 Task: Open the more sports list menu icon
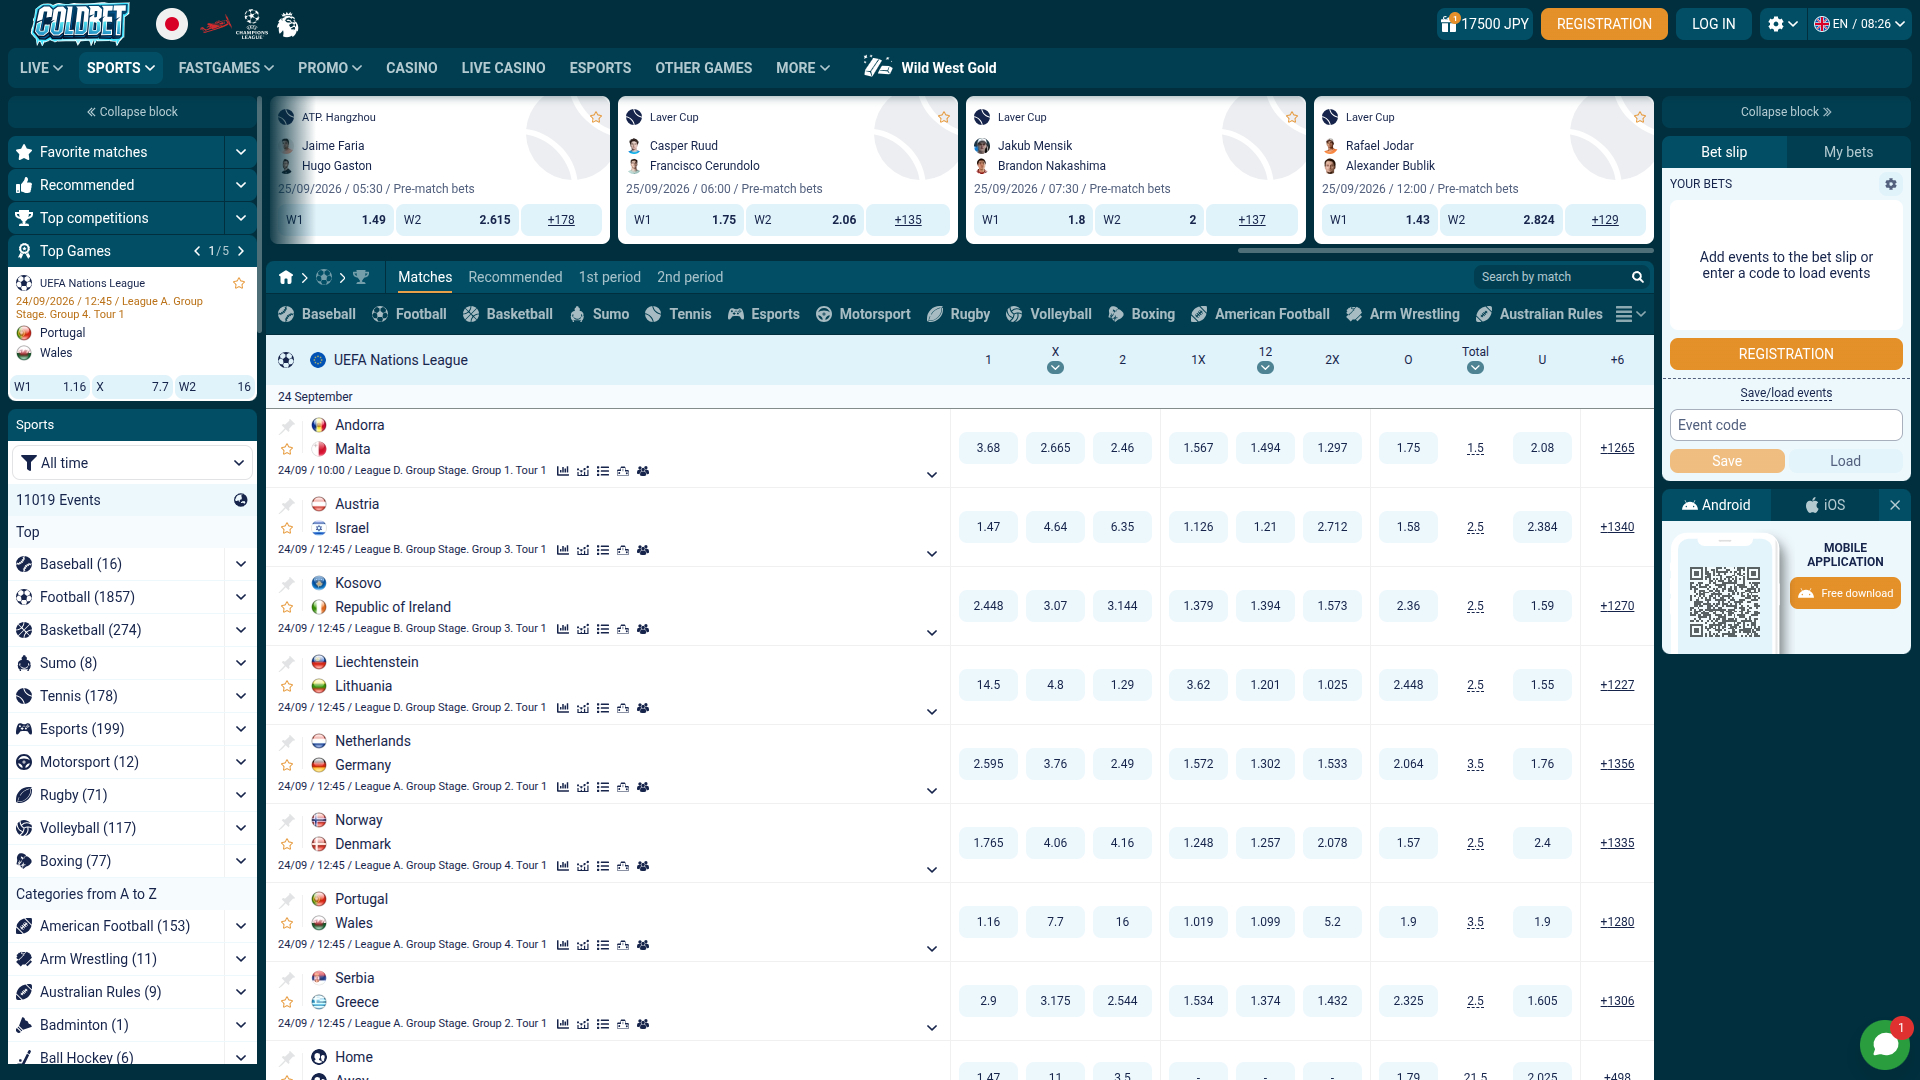pos(1631,314)
